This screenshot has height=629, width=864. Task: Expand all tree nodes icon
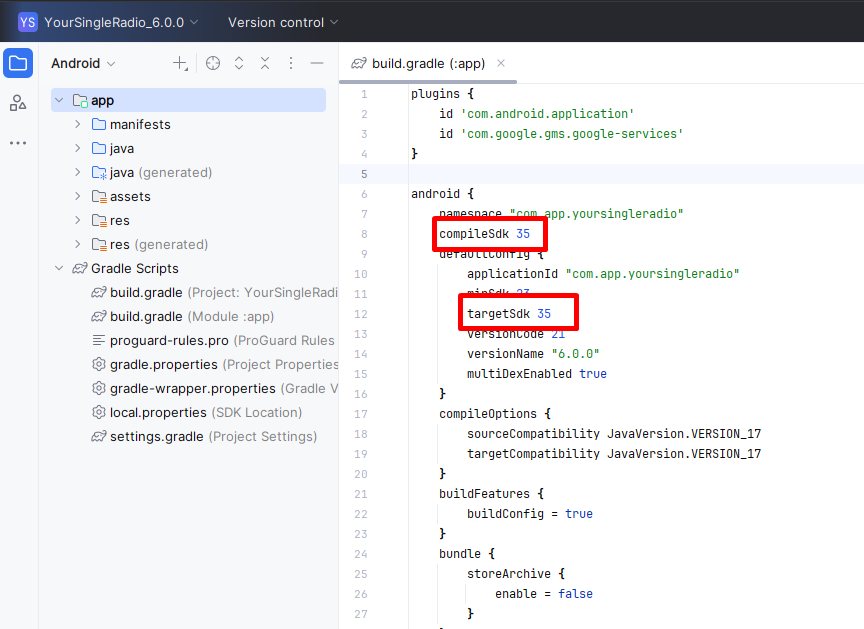(239, 63)
